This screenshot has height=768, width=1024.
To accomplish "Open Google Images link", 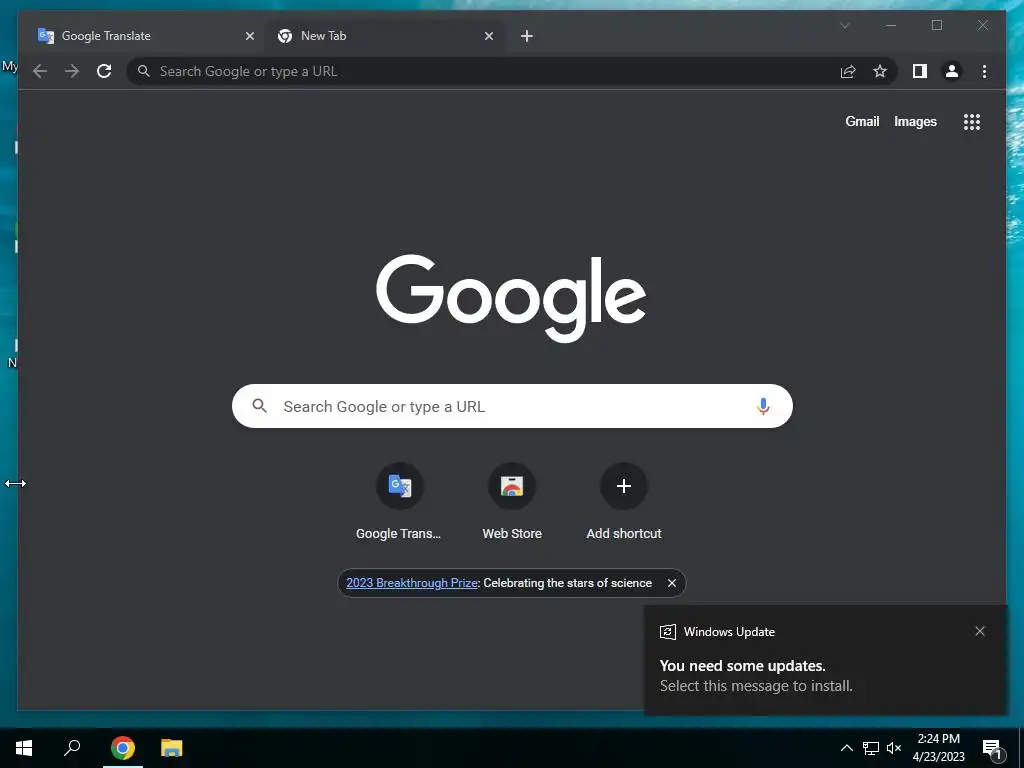I will (915, 121).
